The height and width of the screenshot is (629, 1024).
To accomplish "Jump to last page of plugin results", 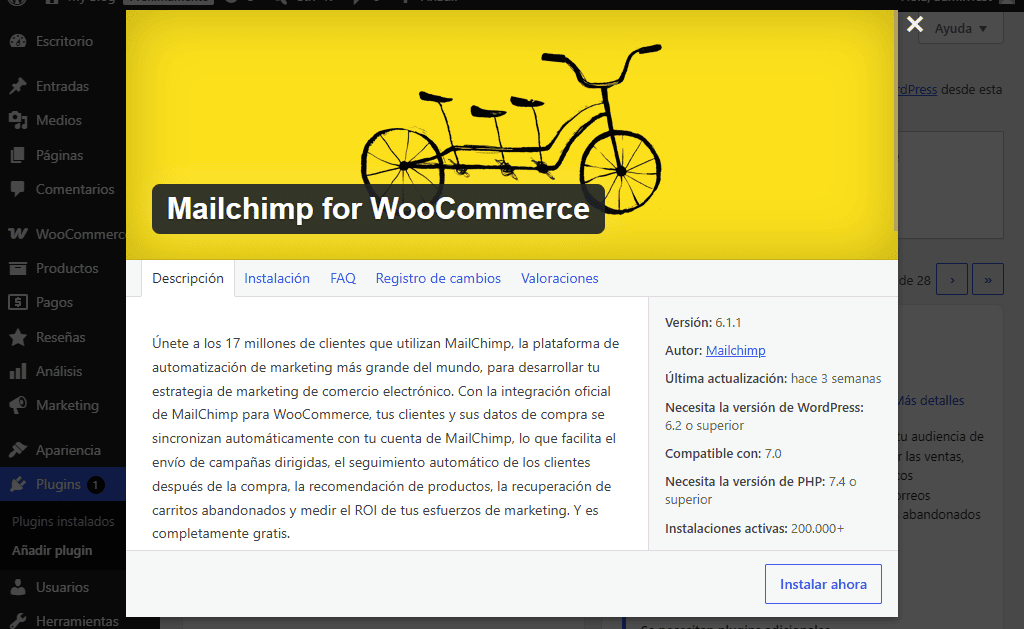I will pyautogui.click(x=988, y=280).
